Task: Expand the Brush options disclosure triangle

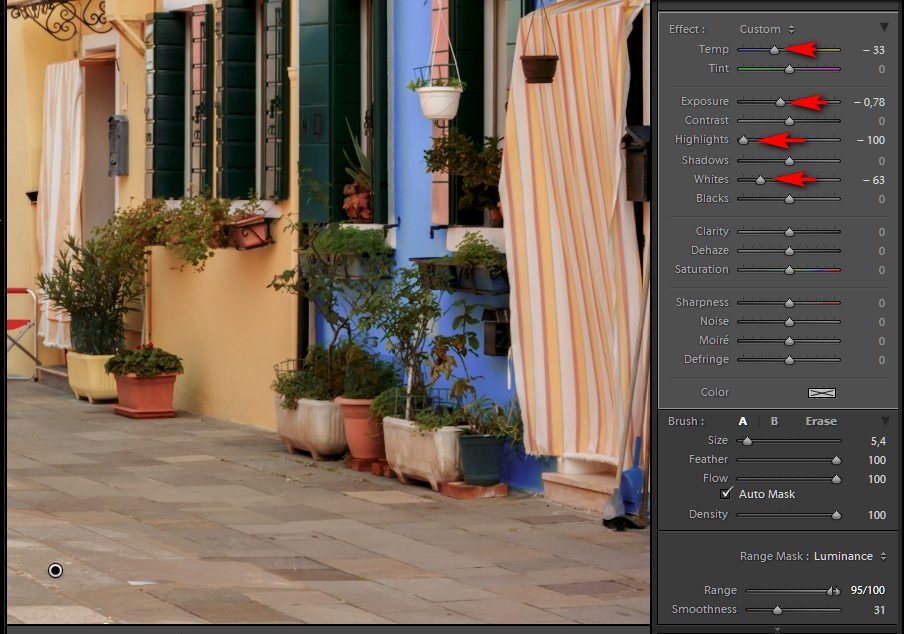Action: [884, 421]
